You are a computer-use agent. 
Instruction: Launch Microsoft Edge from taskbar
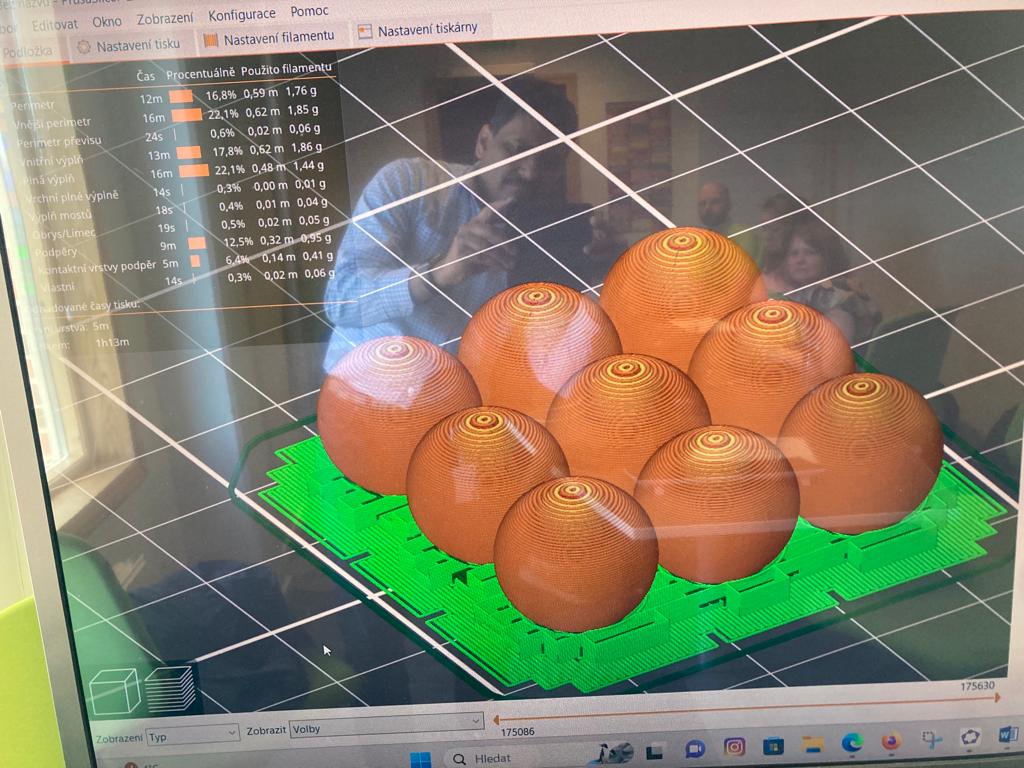[x=852, y=742]
